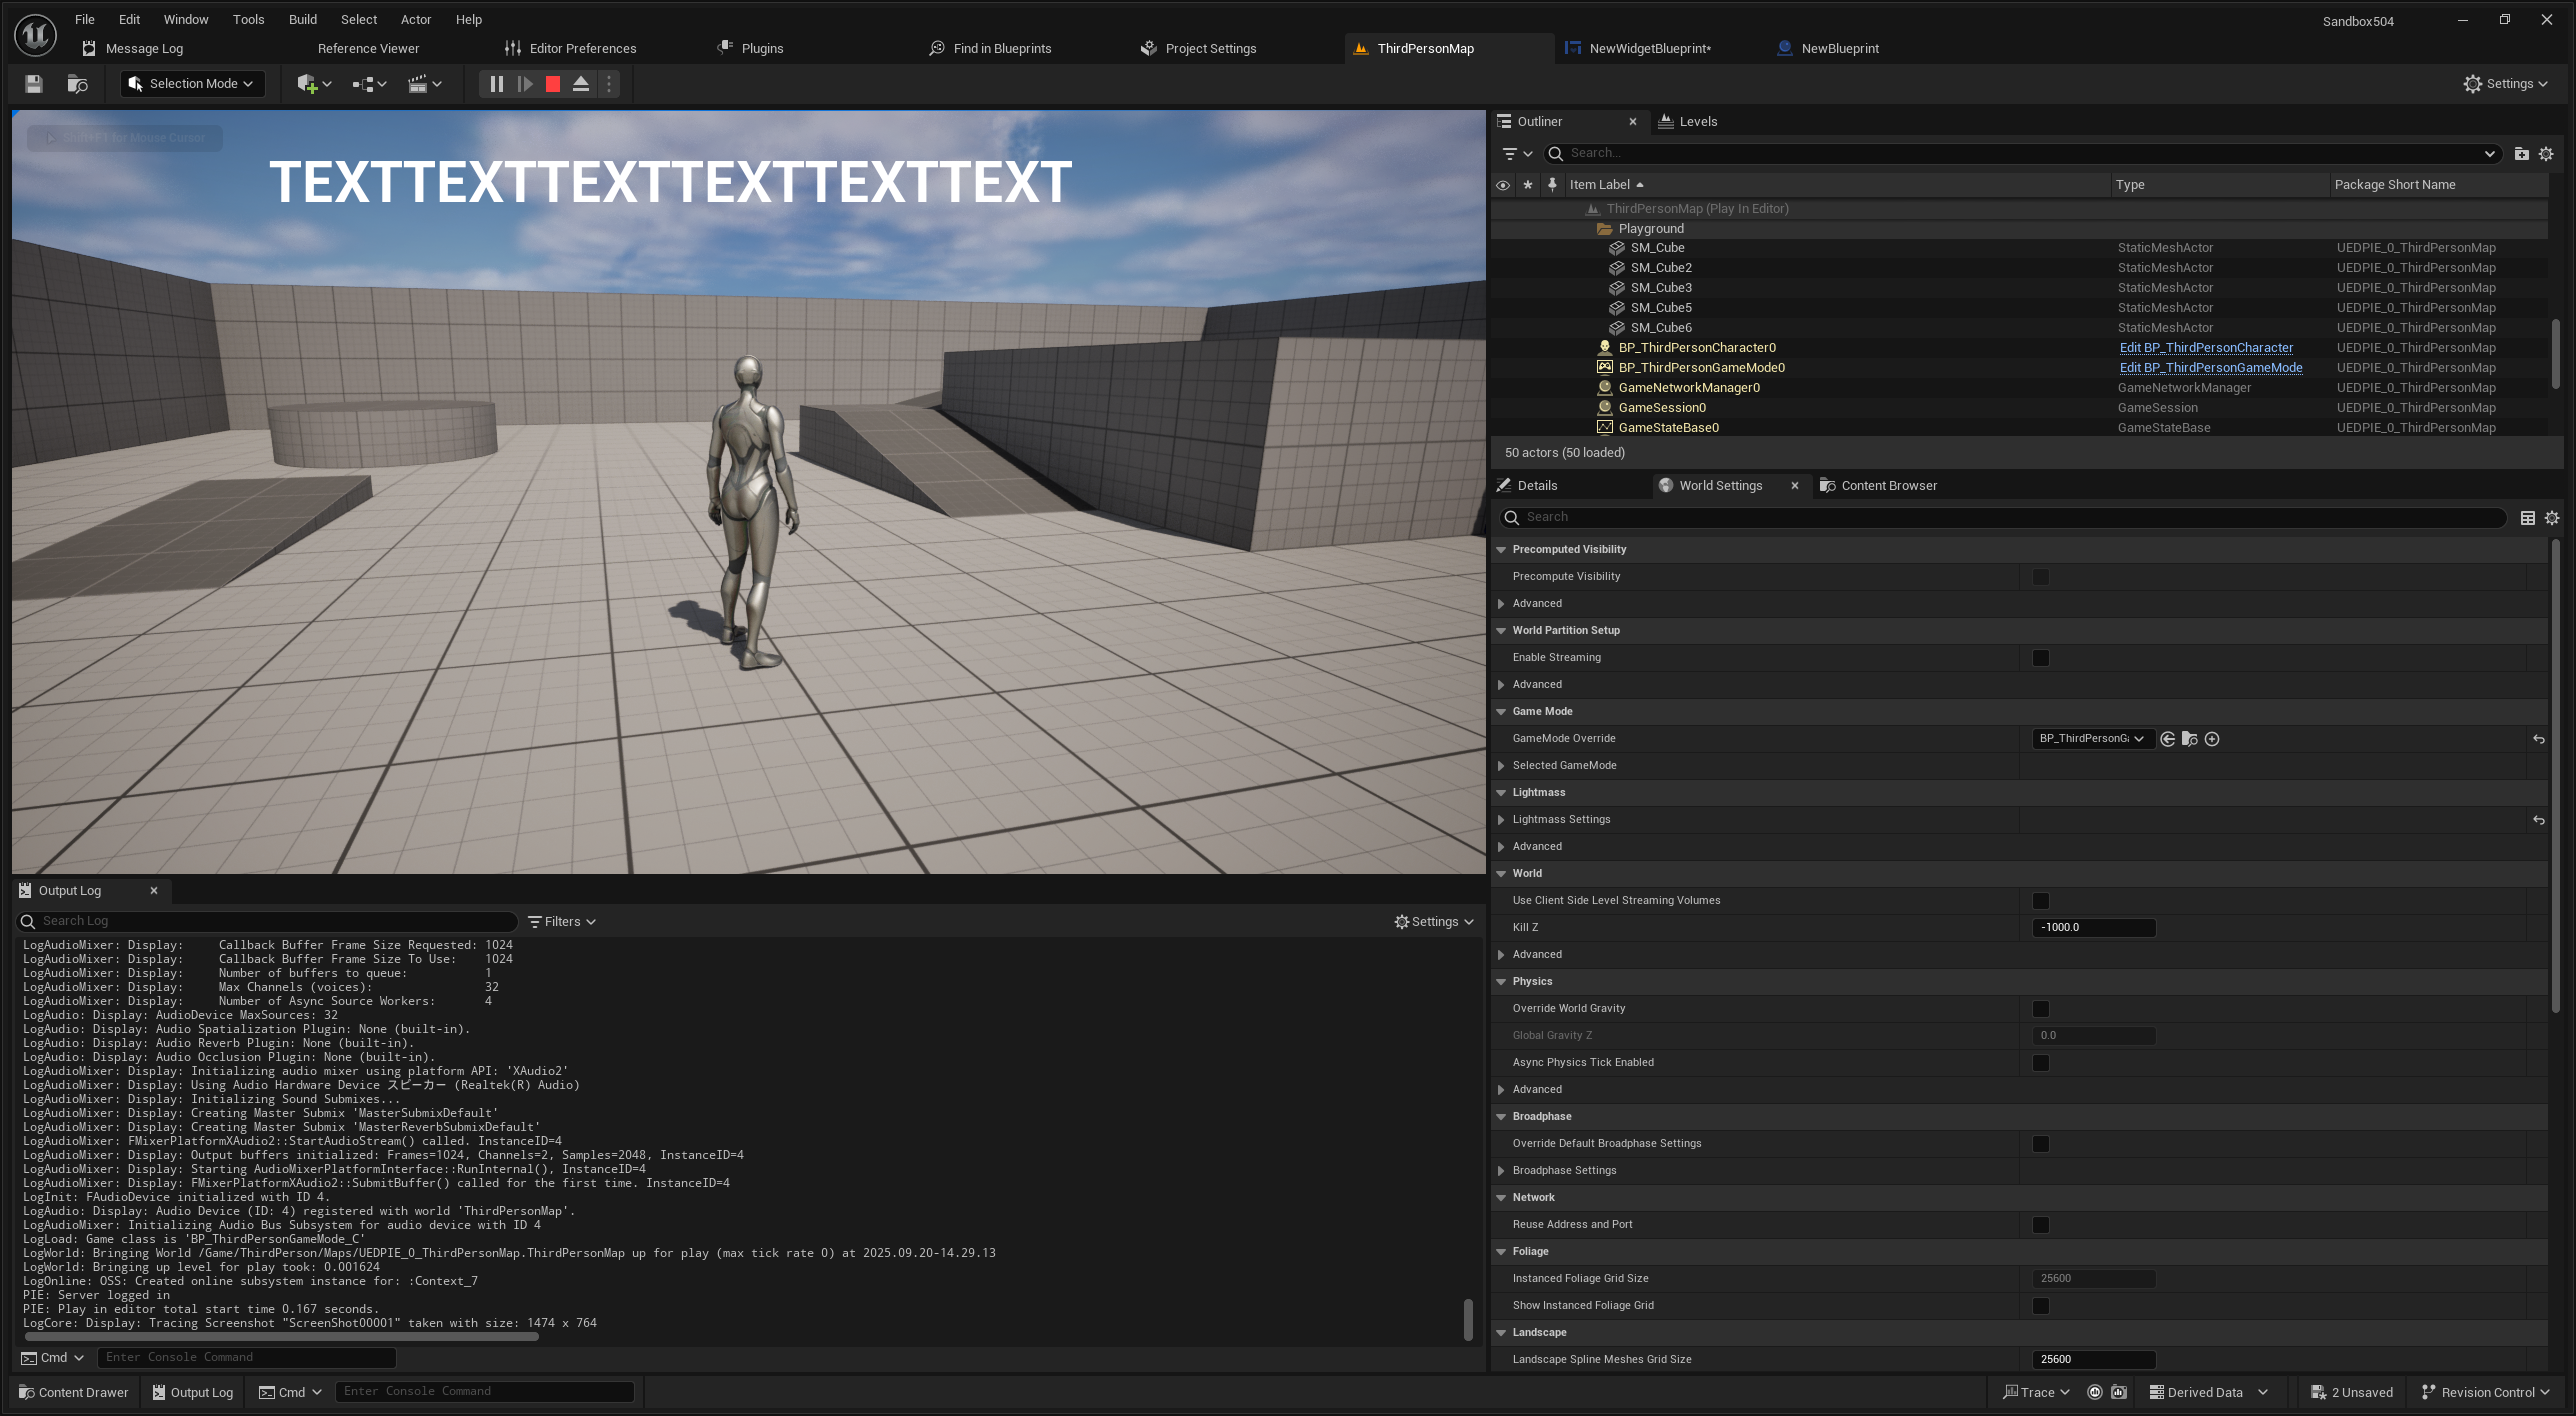The height and width of the screenshot is (1416, 2576).
Task: Expand the Selected GameMode section
Action: tap(1501, 766)
